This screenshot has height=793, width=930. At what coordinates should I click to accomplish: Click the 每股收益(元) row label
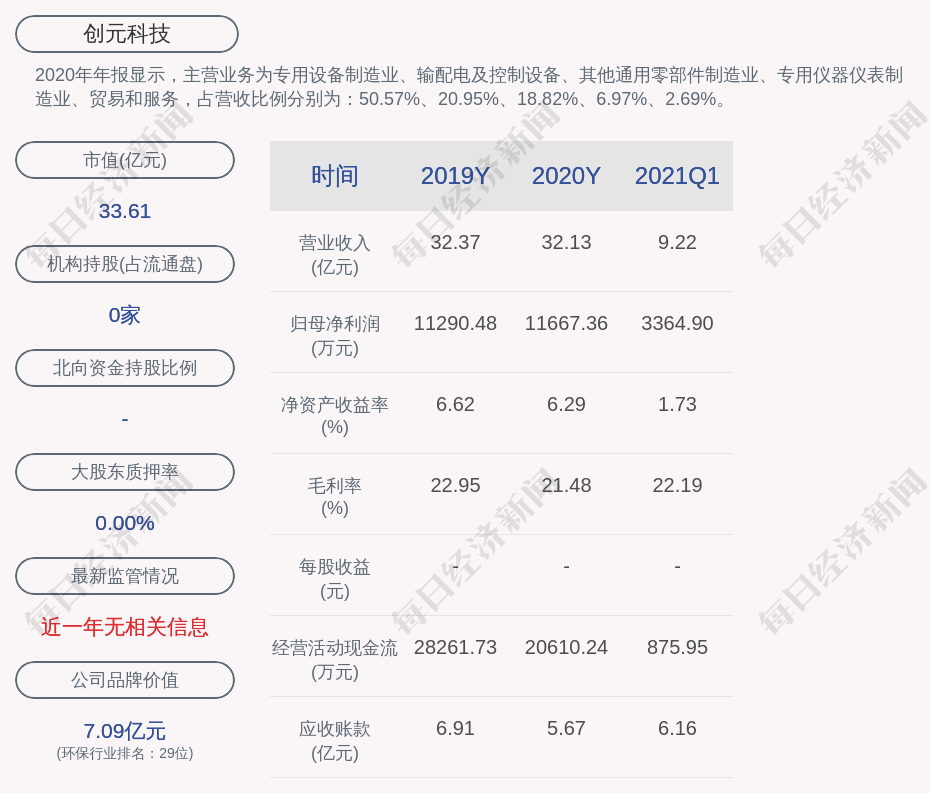335,579
